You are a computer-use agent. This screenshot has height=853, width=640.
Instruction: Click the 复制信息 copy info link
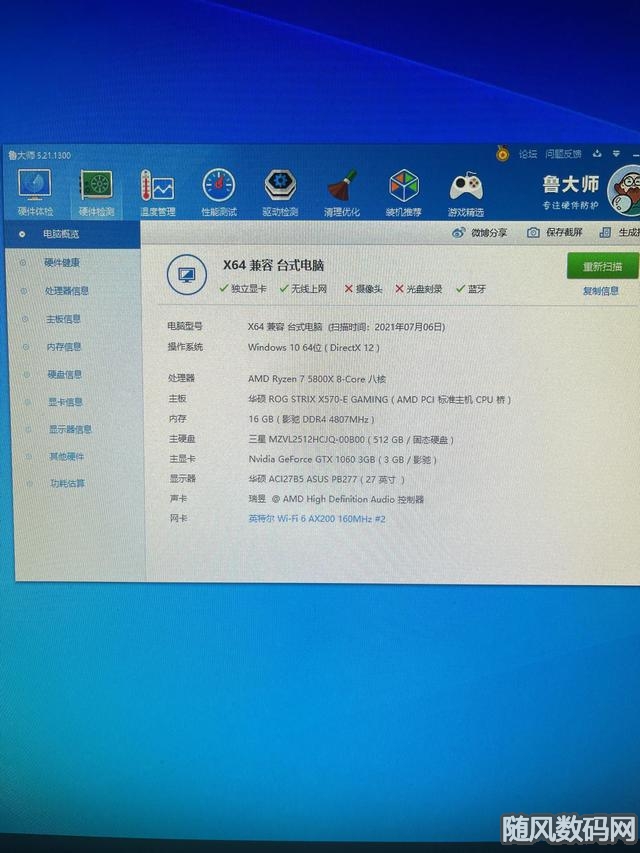[x=601, y=290]
